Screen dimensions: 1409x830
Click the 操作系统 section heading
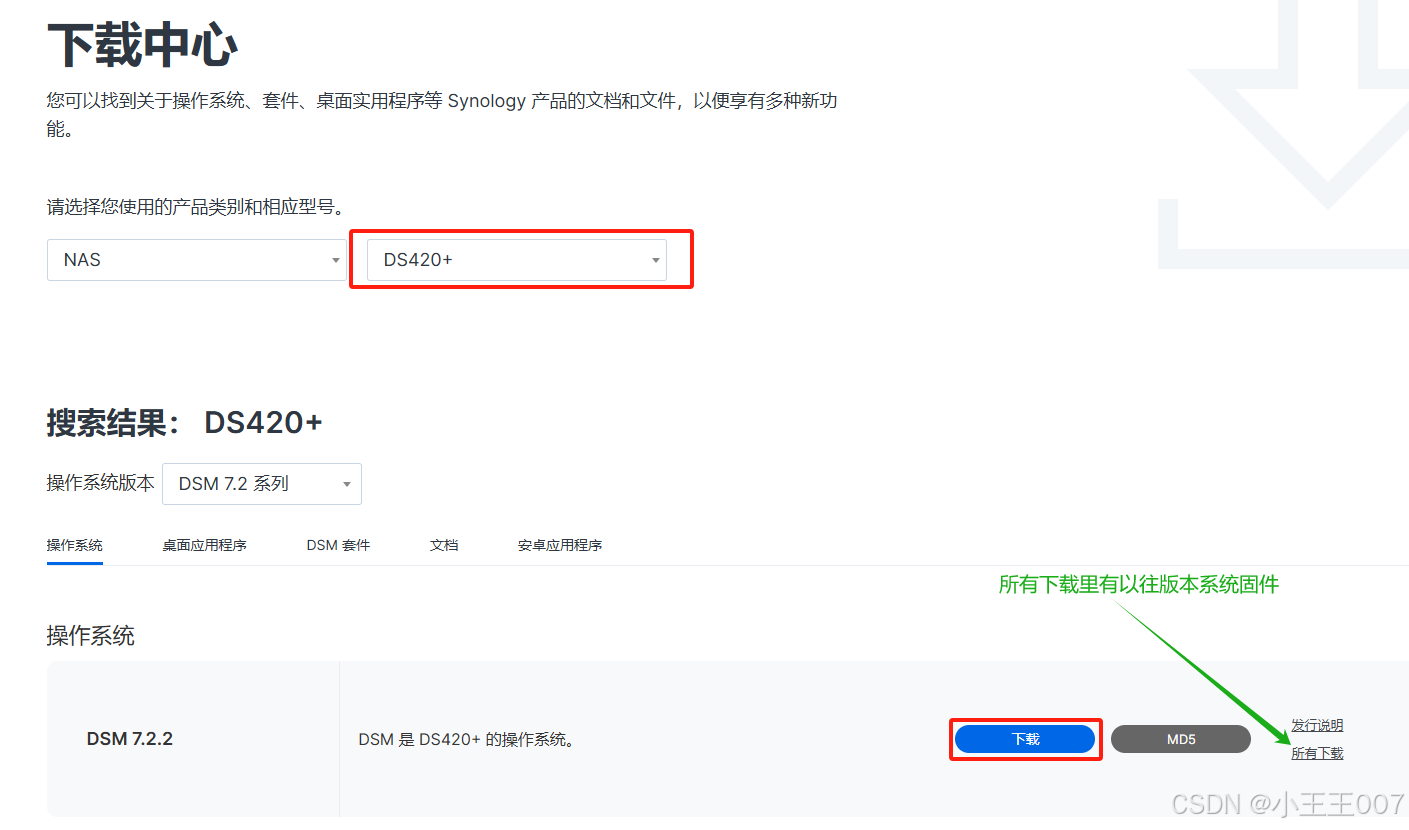(91, 635)
